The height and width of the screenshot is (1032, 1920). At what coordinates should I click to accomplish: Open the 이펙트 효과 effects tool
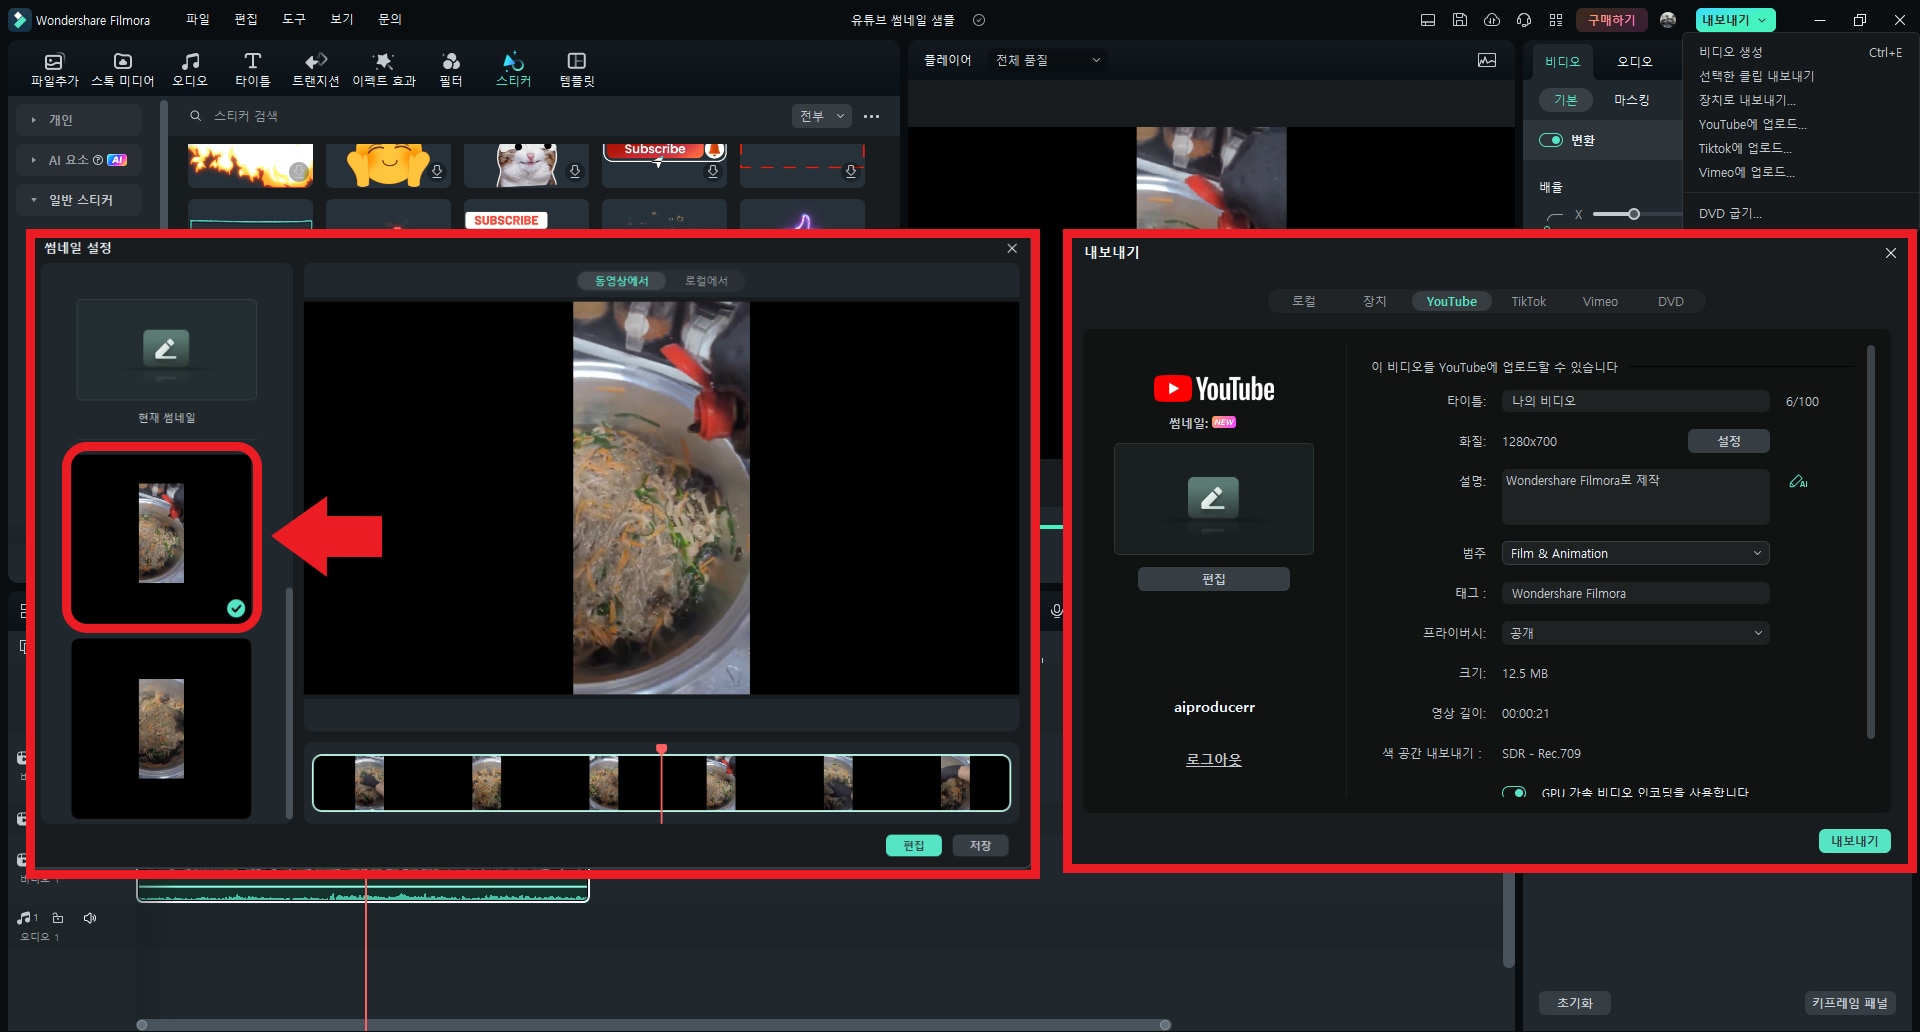(384, 70)
